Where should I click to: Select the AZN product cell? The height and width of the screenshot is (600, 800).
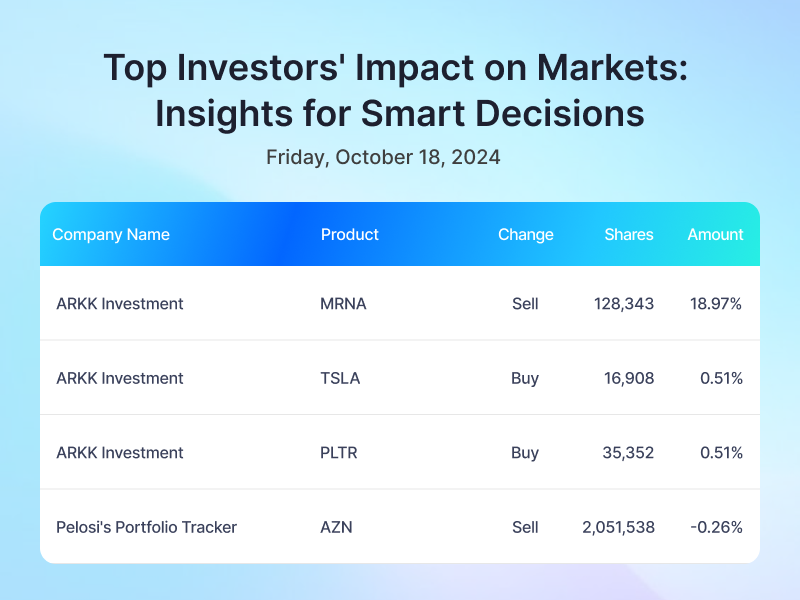click(x=336, y=527)
